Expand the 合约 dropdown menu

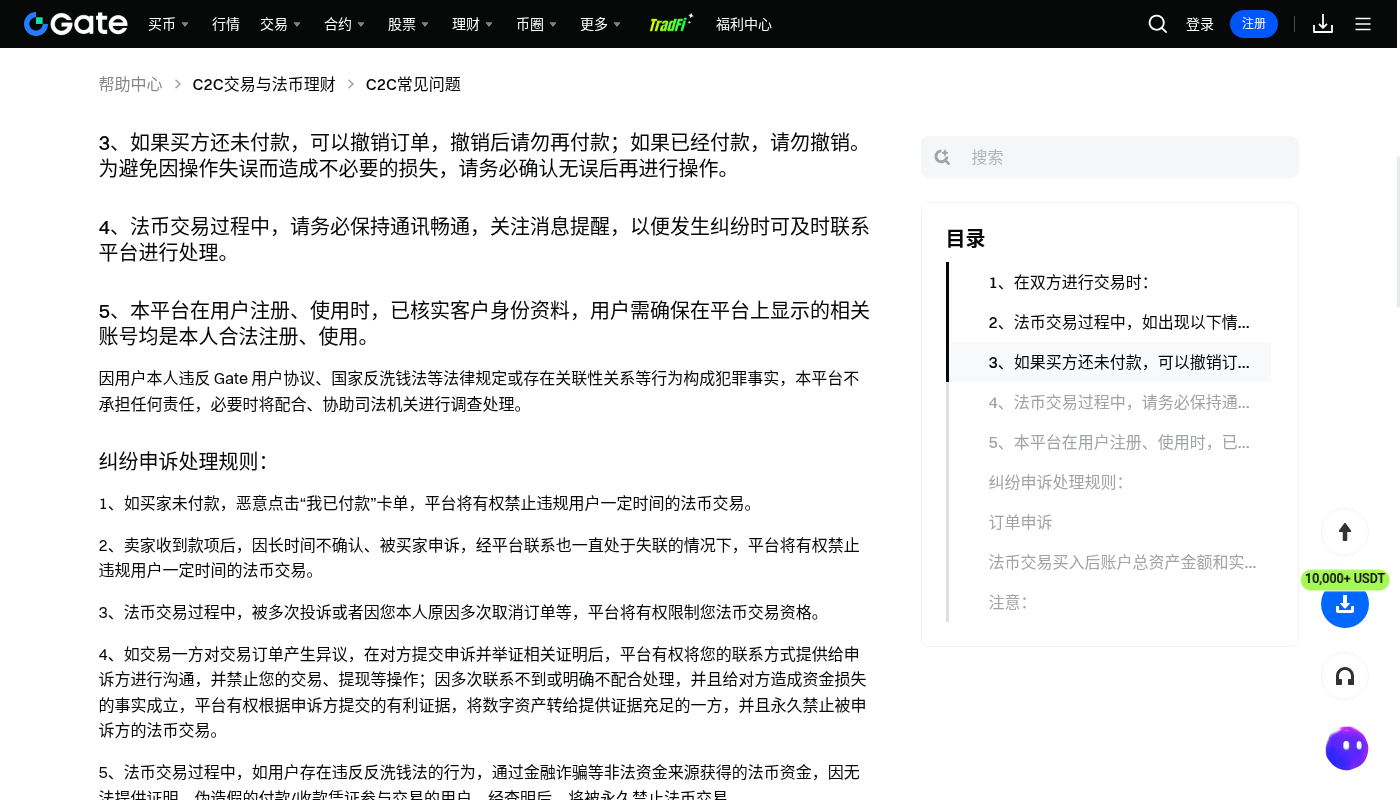pyautogui.click(x=344, y=24)
